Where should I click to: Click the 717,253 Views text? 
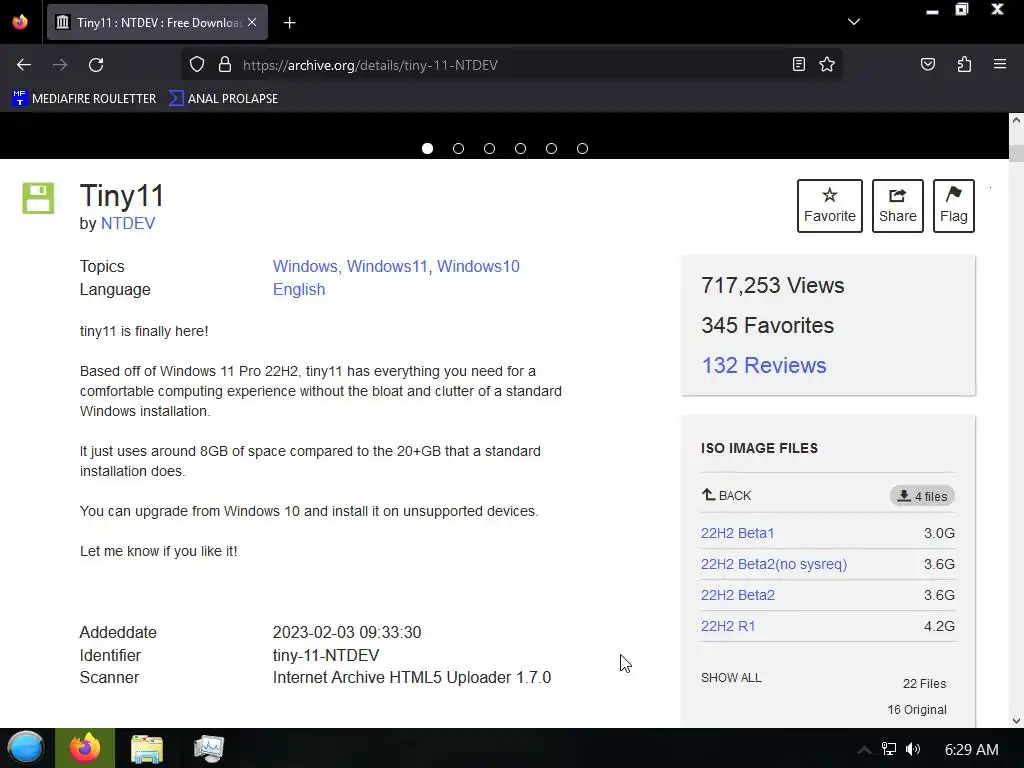773,285
